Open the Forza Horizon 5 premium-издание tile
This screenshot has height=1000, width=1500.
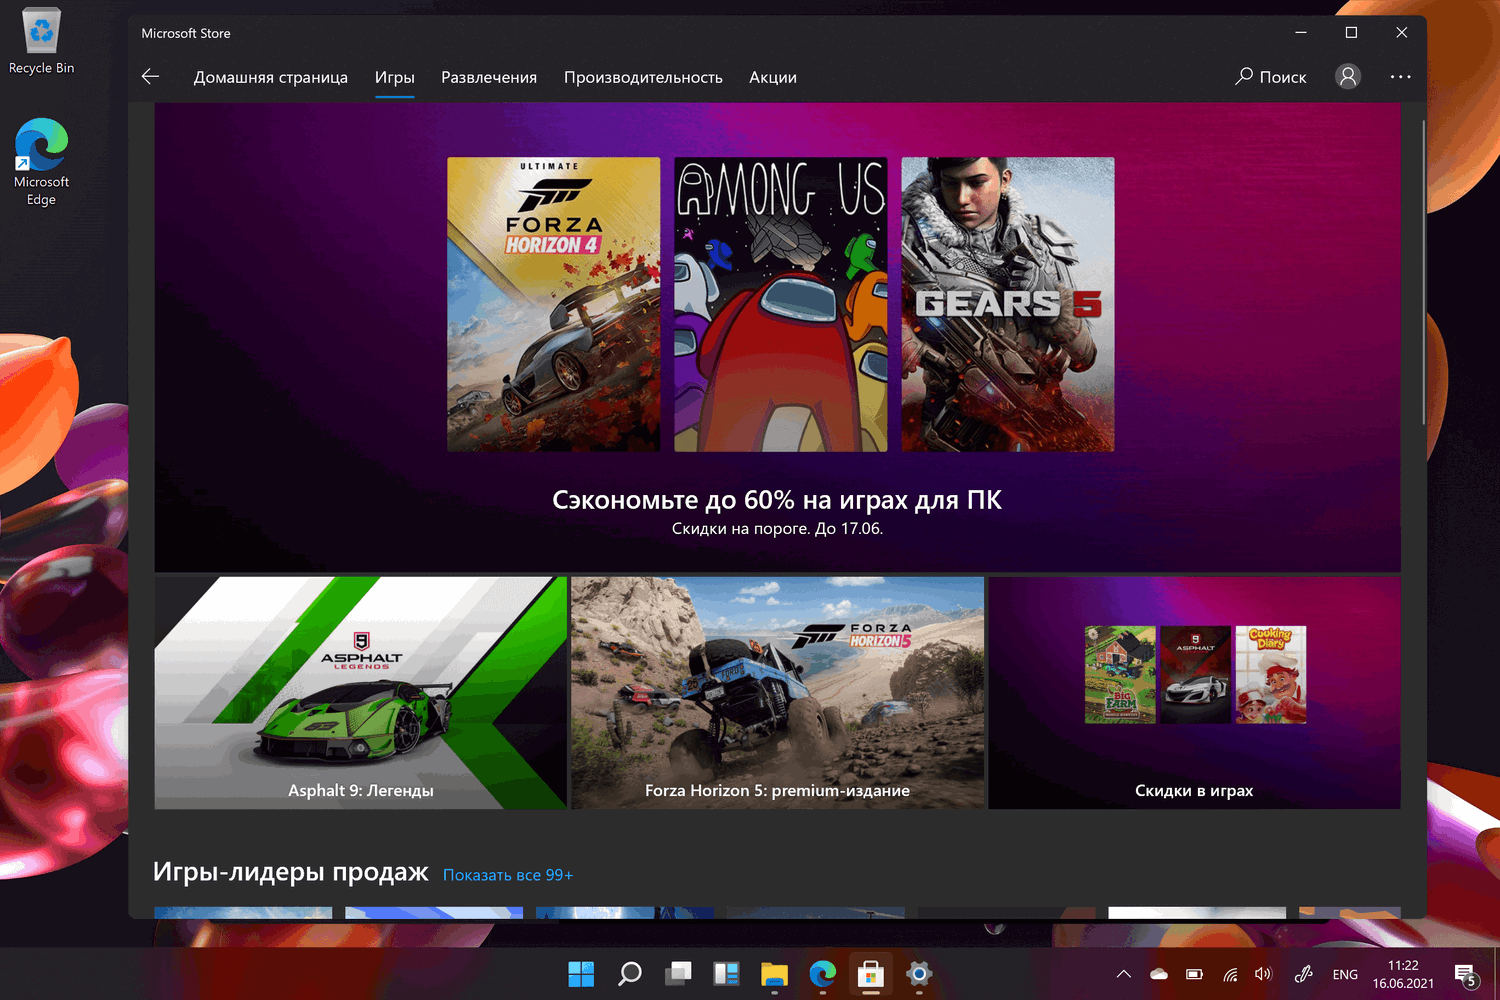(777, 693)
